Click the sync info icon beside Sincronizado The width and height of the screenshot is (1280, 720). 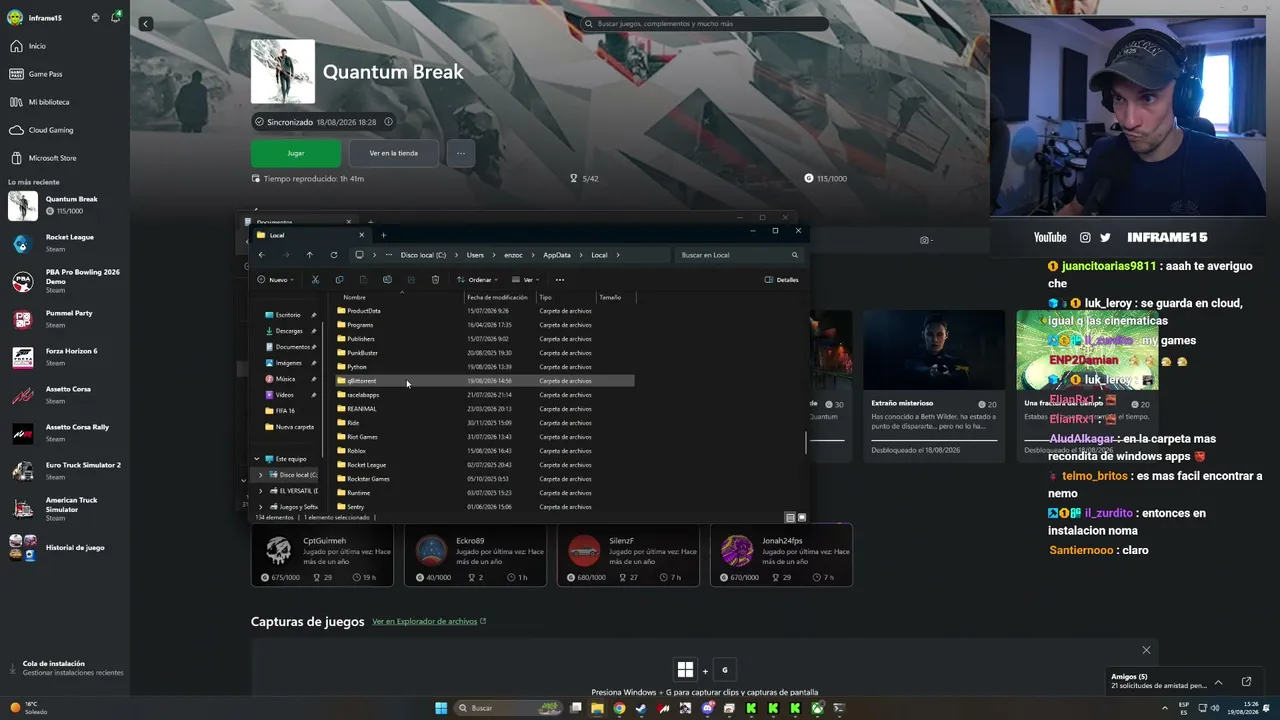tap(388, 122)
